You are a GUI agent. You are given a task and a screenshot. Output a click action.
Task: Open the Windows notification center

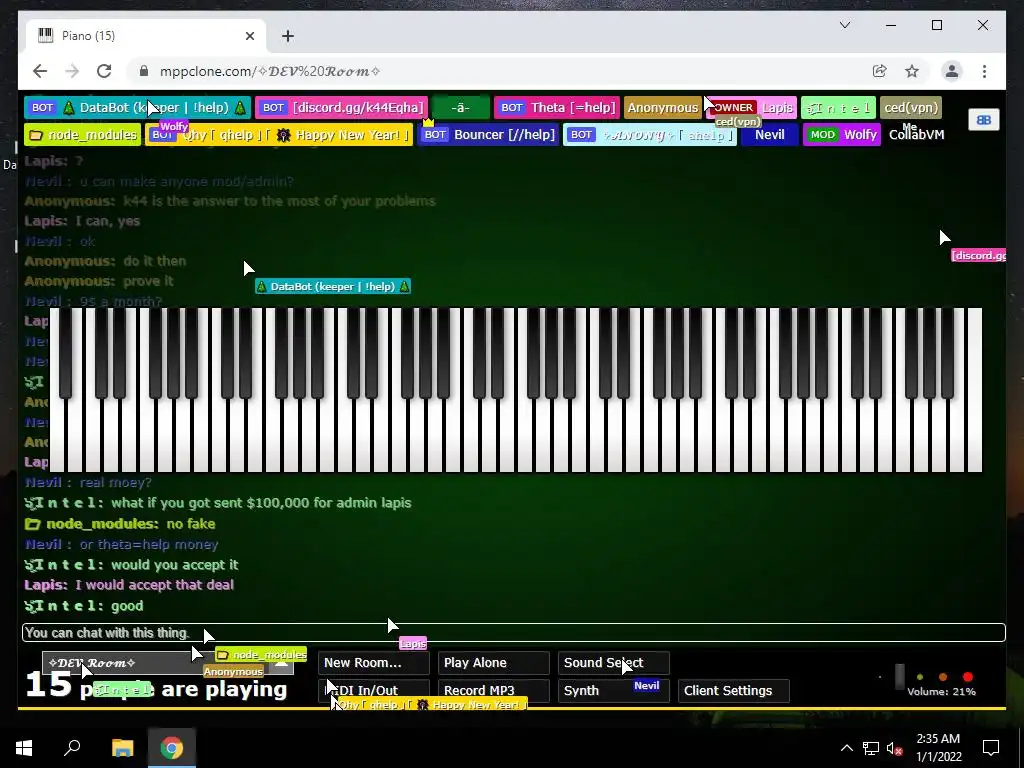tap(991, 748)
